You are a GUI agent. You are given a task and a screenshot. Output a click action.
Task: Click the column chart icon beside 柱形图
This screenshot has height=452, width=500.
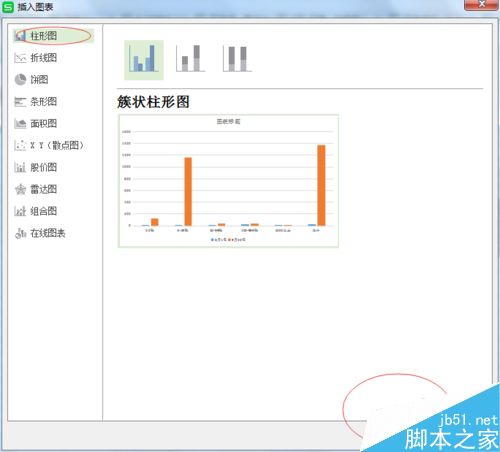click(x=20, y=36)
